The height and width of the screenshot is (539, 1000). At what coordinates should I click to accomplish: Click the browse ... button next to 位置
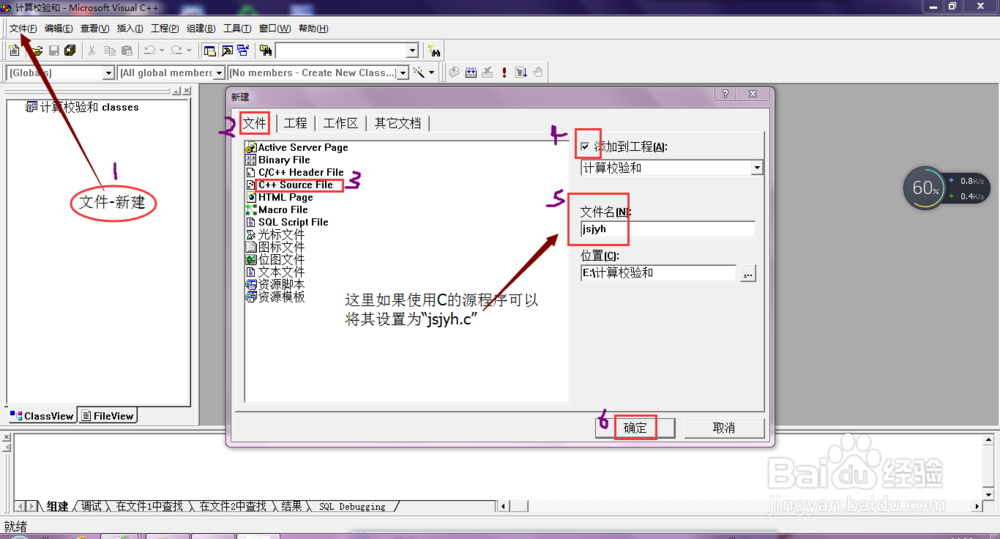click(x=747, y=274)
